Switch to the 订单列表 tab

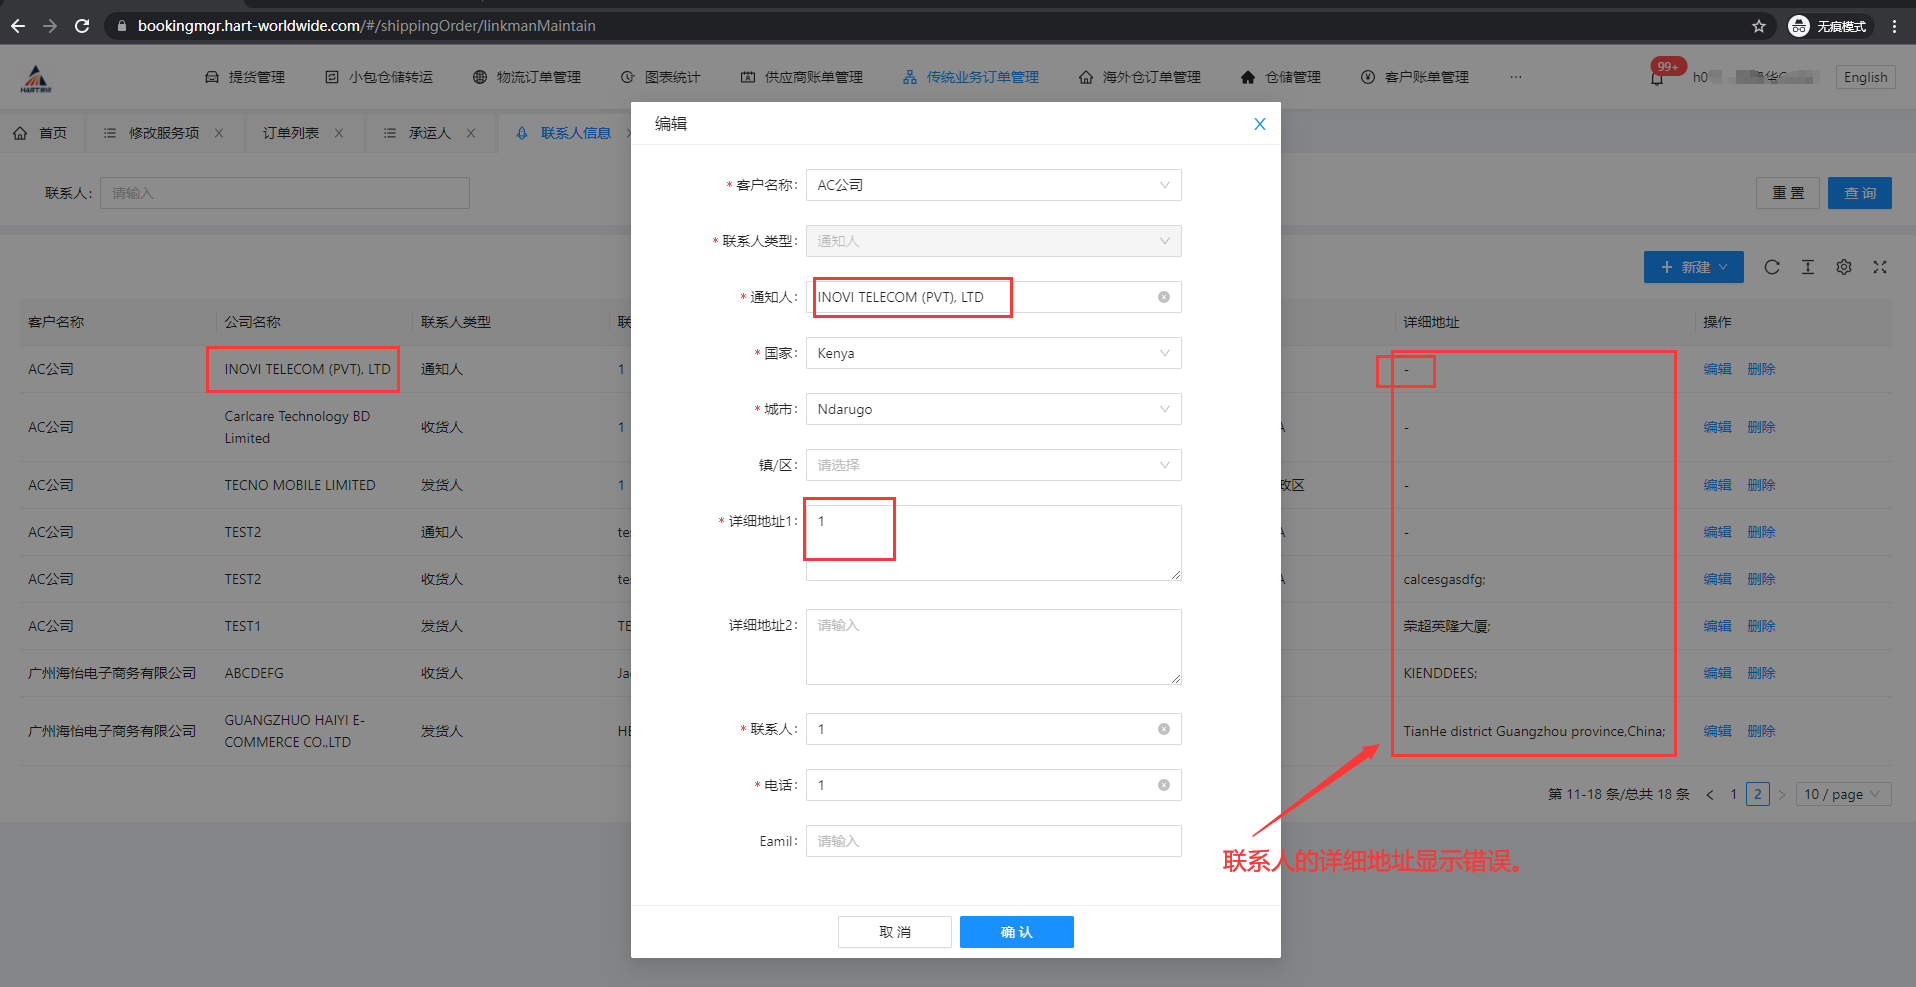point(291,133)
